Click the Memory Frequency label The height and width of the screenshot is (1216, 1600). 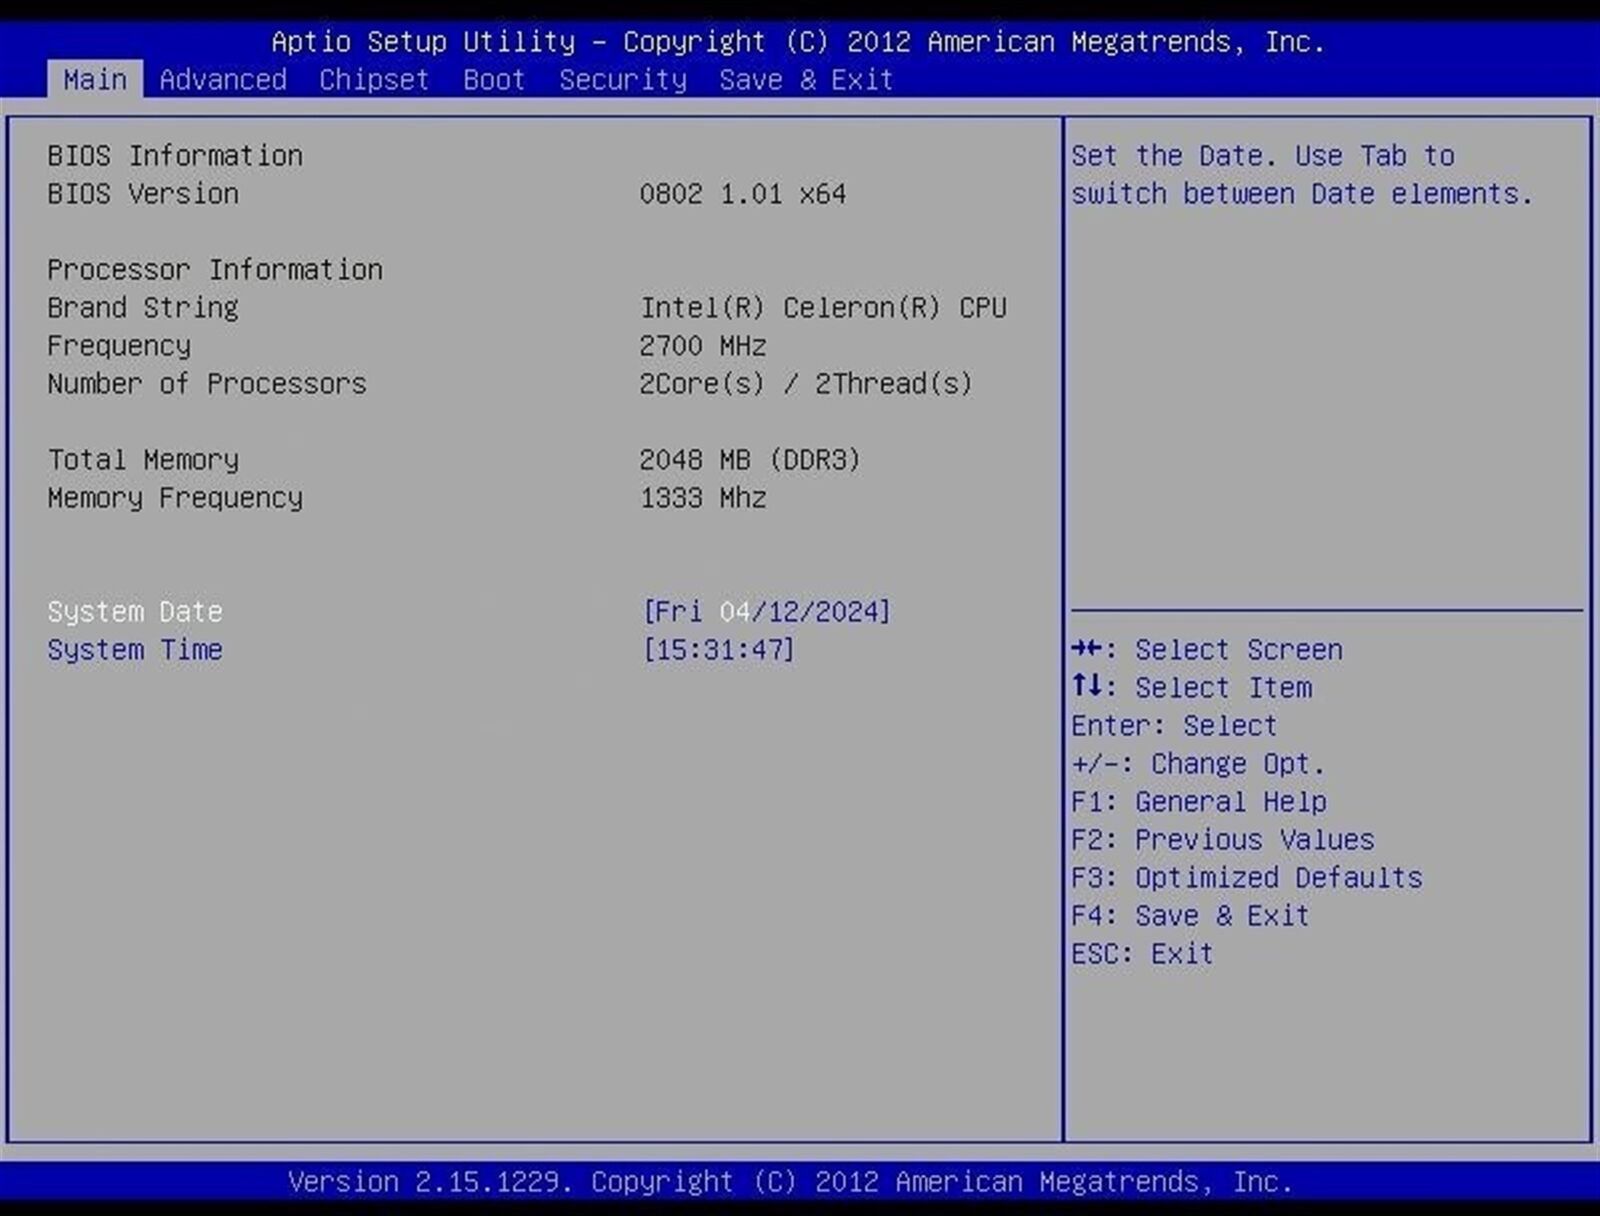(x=175, y=497)
